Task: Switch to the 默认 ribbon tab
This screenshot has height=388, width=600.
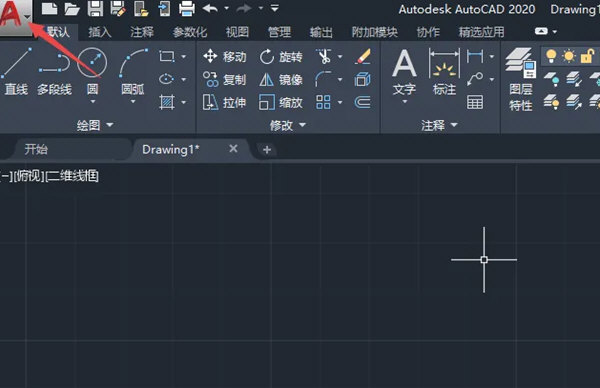Action: [58, 32]
